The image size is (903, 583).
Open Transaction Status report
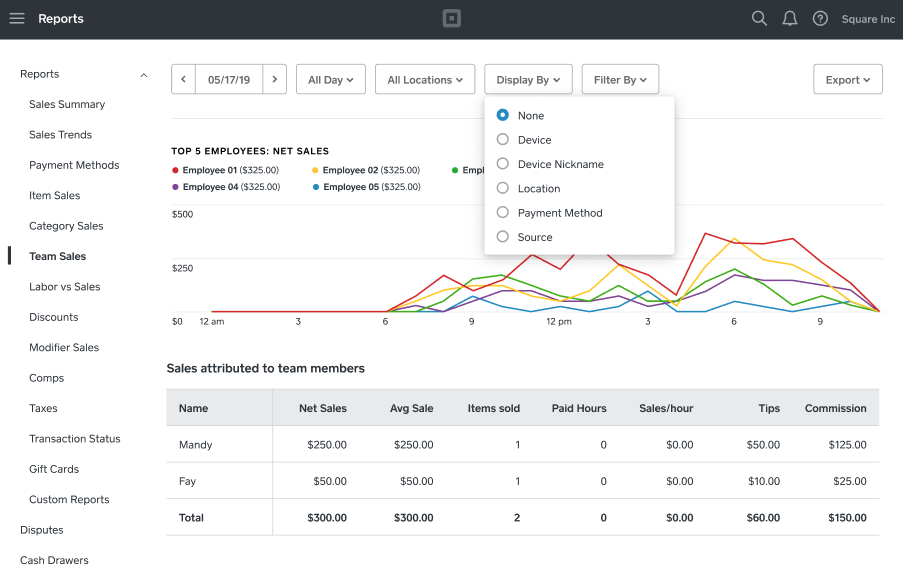(x=75, y=438)
